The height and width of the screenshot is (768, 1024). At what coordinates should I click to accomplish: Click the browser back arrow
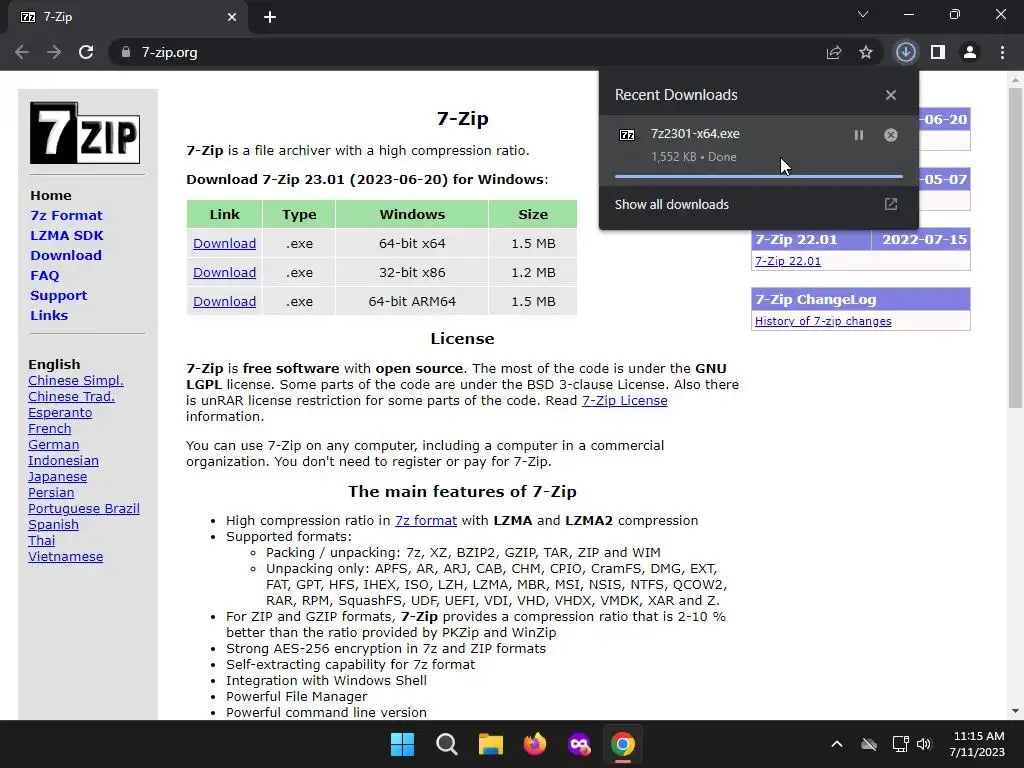(22, 52)
